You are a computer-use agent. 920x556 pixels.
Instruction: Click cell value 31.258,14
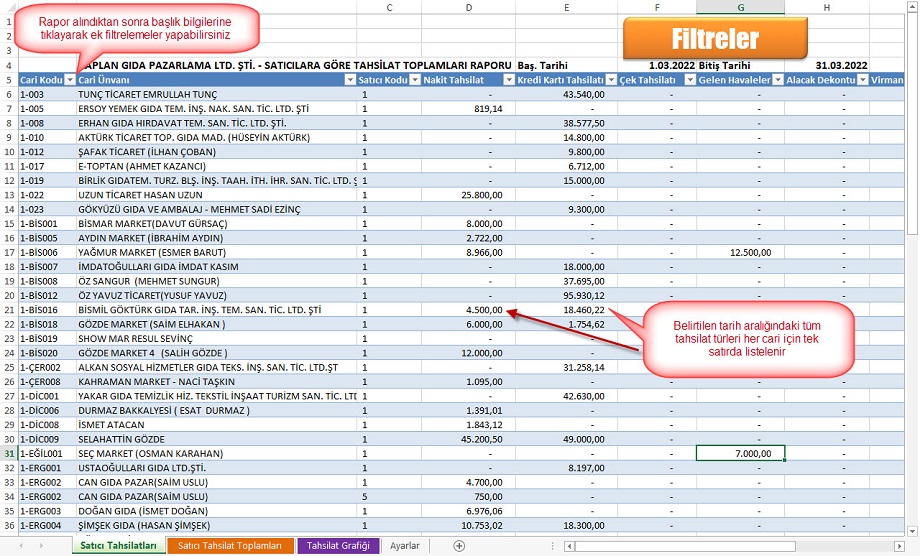pos(566,367)
